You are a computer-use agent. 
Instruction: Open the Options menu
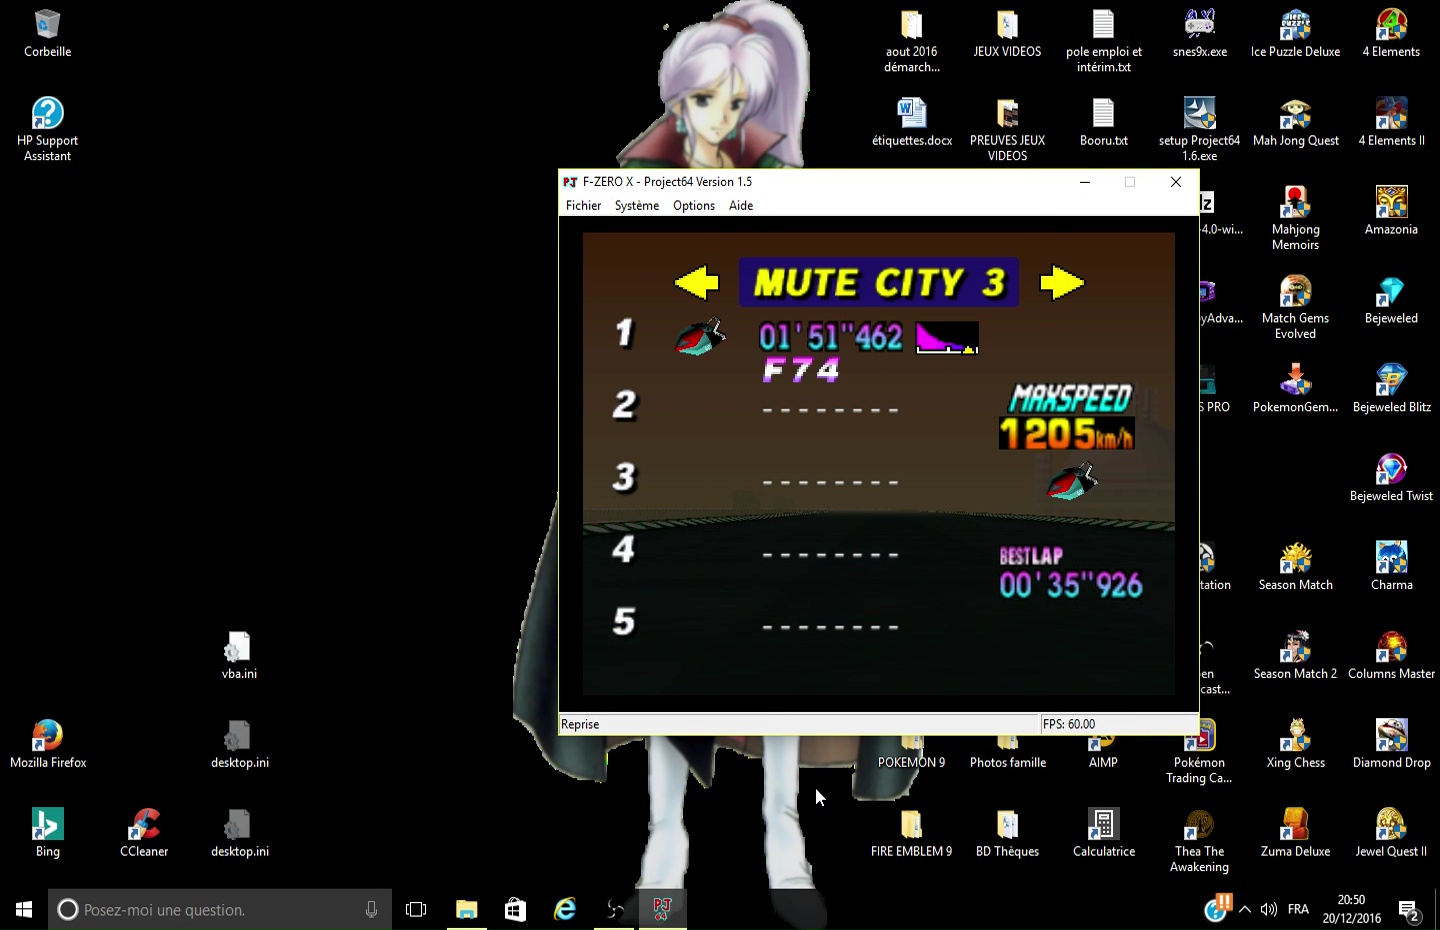pyautogui.click(x=693, y=206)
